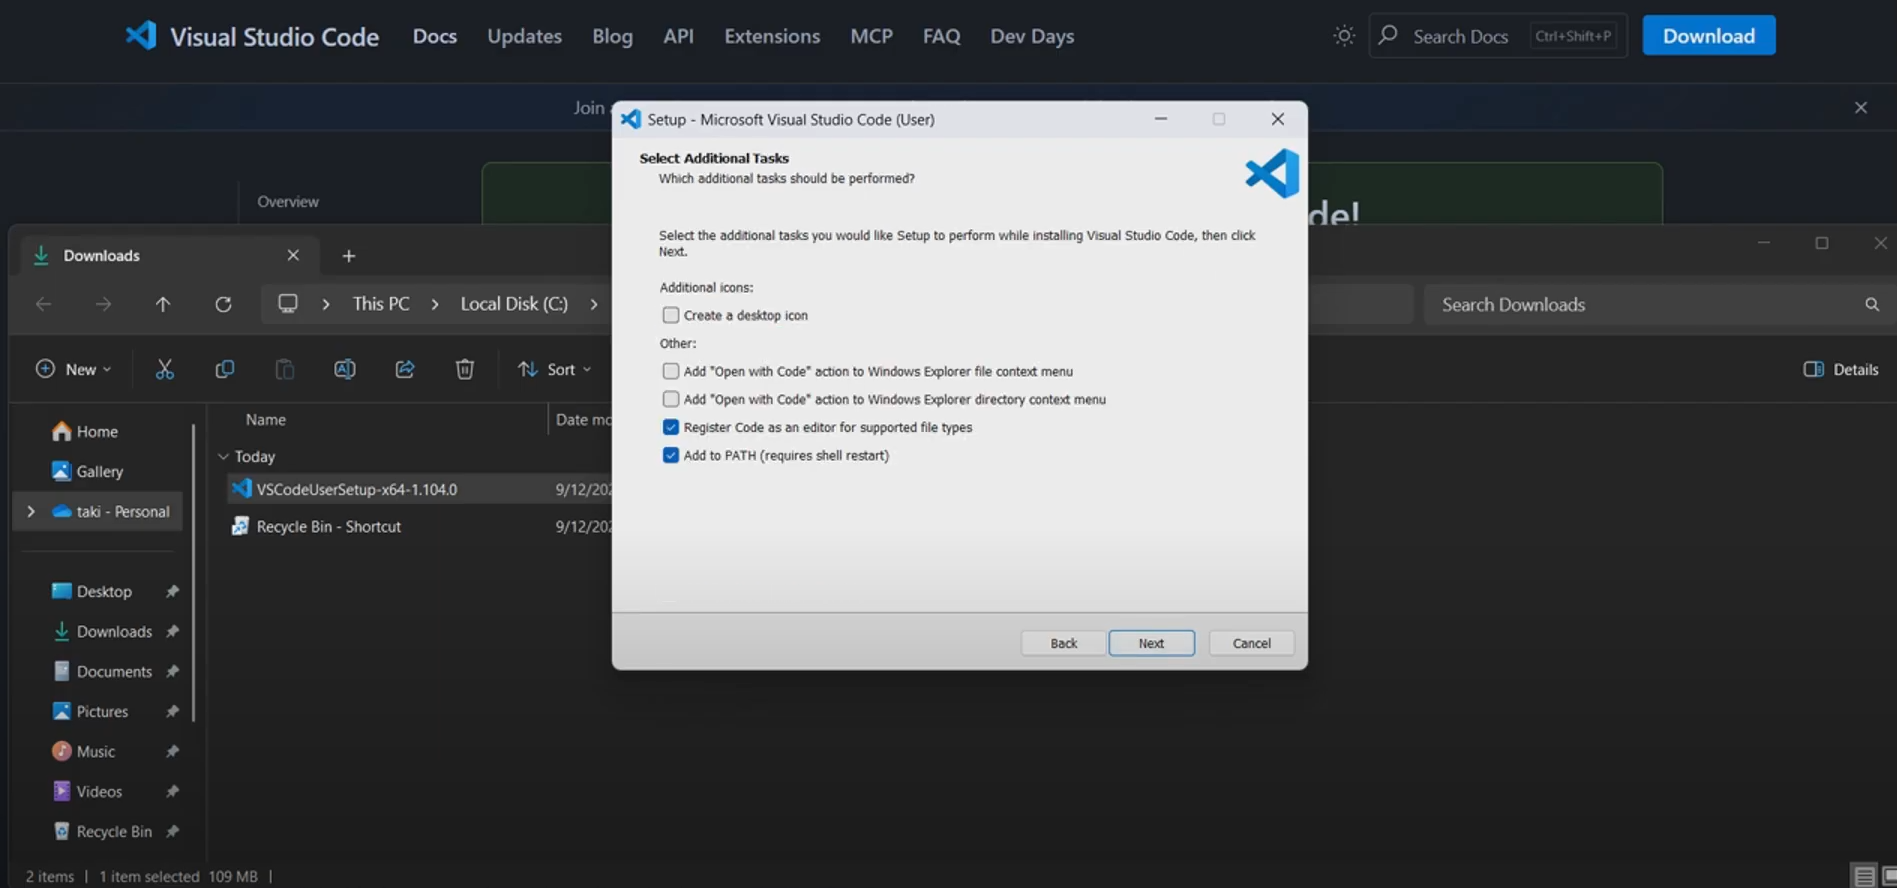The width and height of the screenshot is (1897, 888).
Task: Click the PC monitor icon in address bar
Action: [288, 303]
